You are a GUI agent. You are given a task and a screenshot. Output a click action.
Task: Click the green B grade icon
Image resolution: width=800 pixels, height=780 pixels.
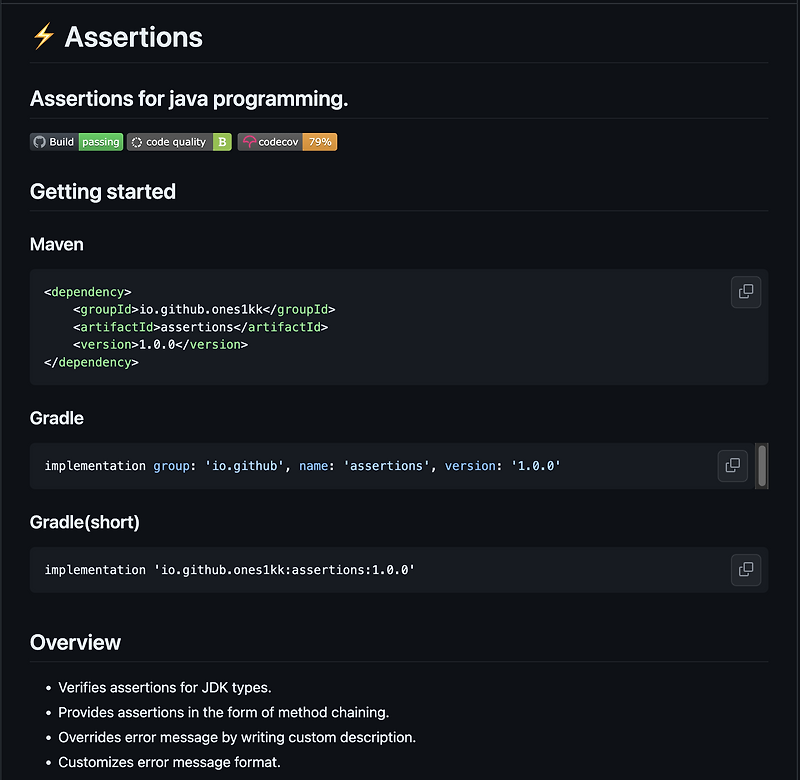pos(221,141)
